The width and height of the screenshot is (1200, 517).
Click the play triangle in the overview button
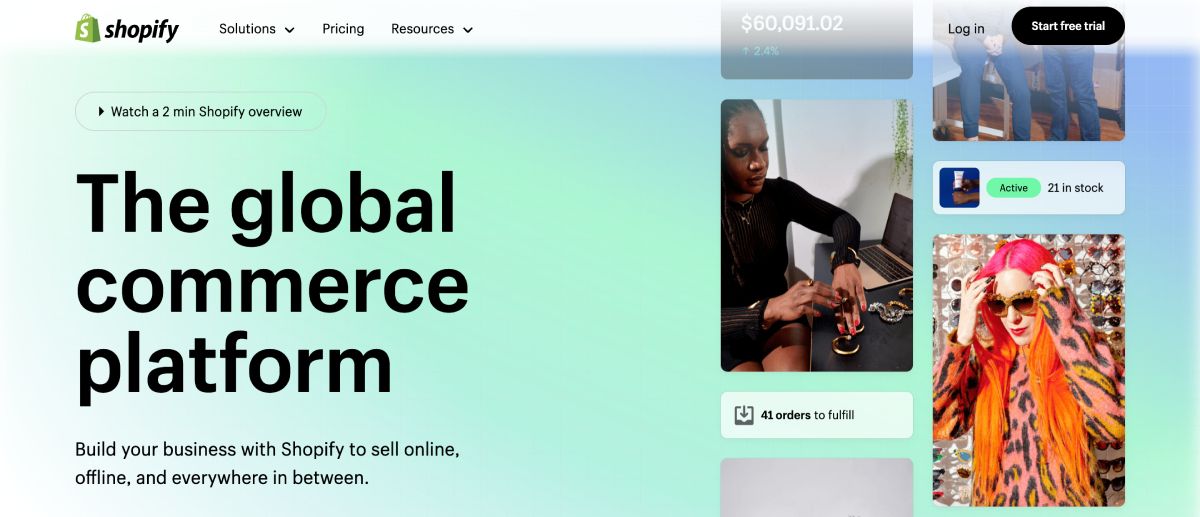pos(101,112)
